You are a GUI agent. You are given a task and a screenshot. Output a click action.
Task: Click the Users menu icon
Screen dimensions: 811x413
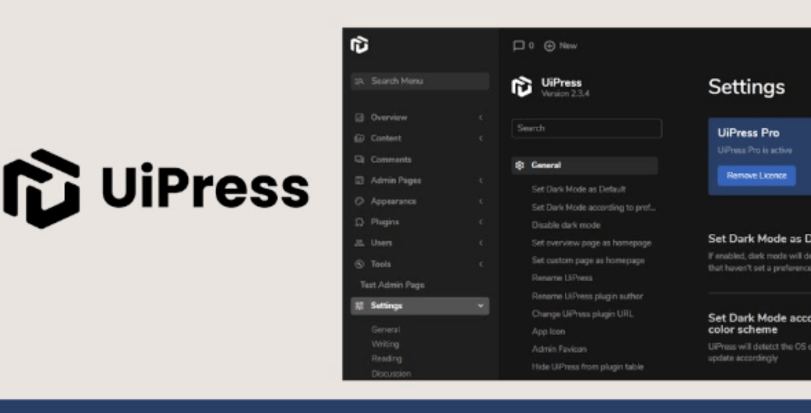coord(359,243)
